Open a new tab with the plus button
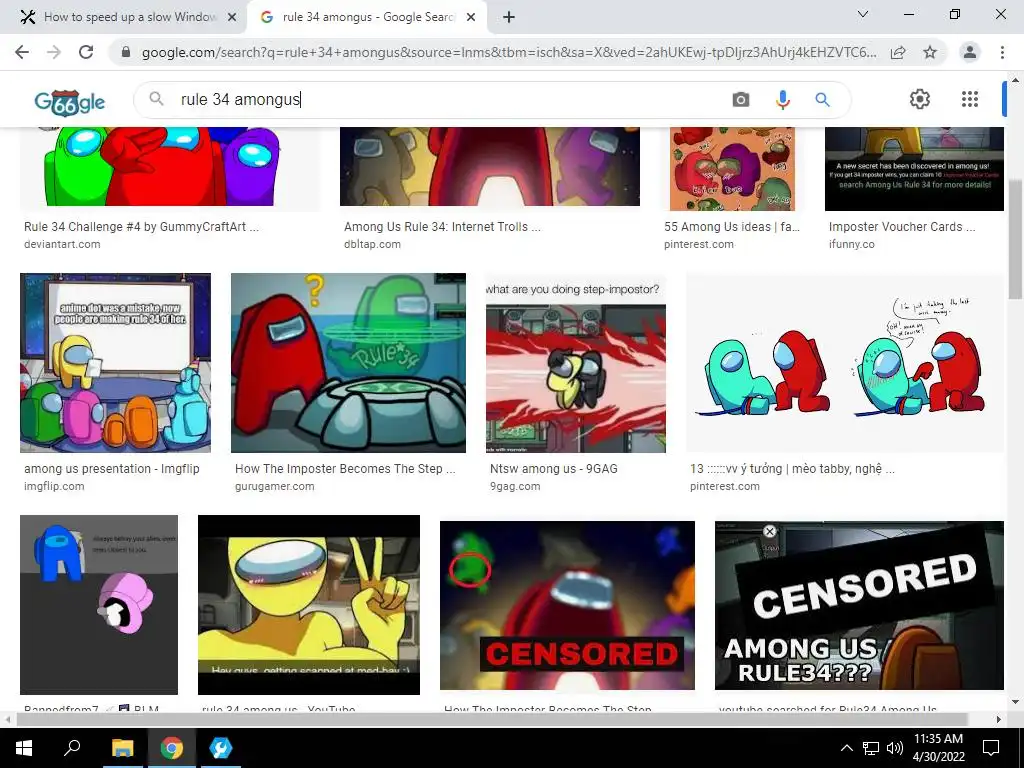This screenshot has height=768, width=1024. click(509, 17)
